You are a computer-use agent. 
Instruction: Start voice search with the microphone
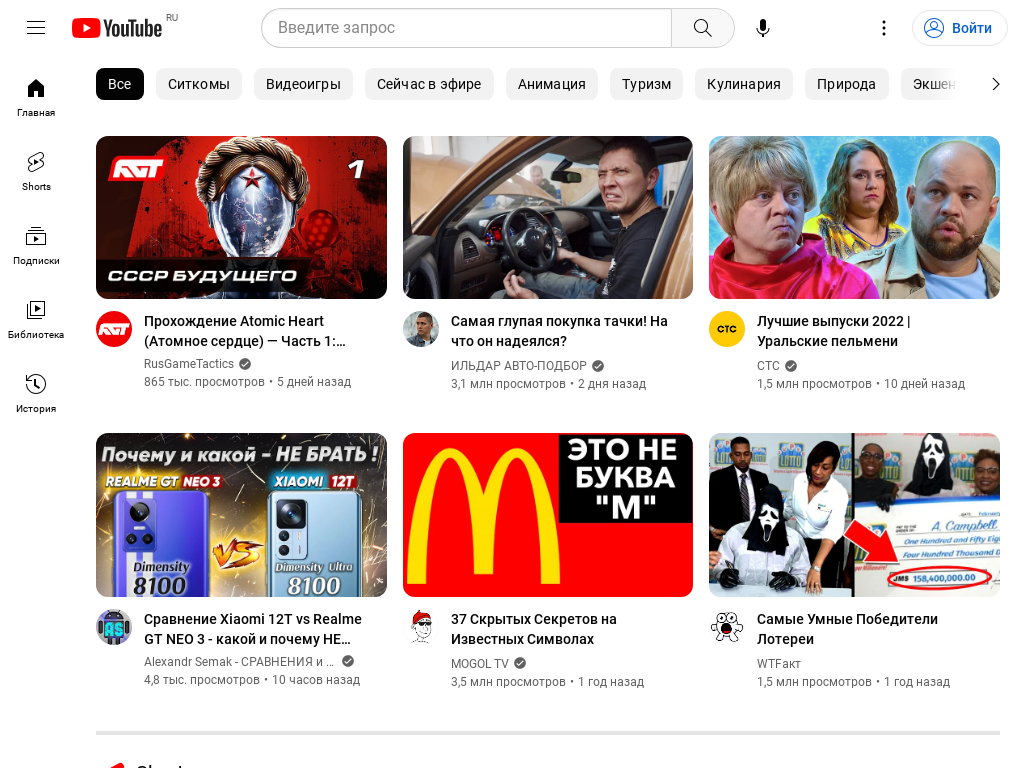[x=762, y=28]
